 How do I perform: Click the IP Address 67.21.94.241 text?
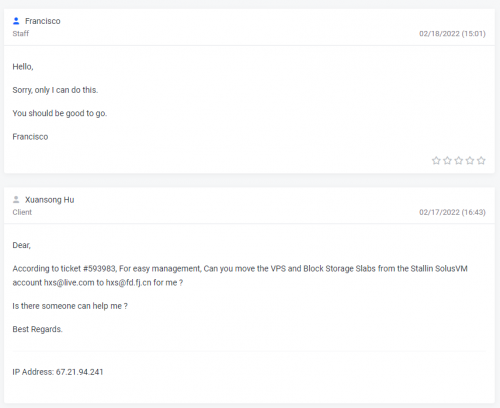58,372
